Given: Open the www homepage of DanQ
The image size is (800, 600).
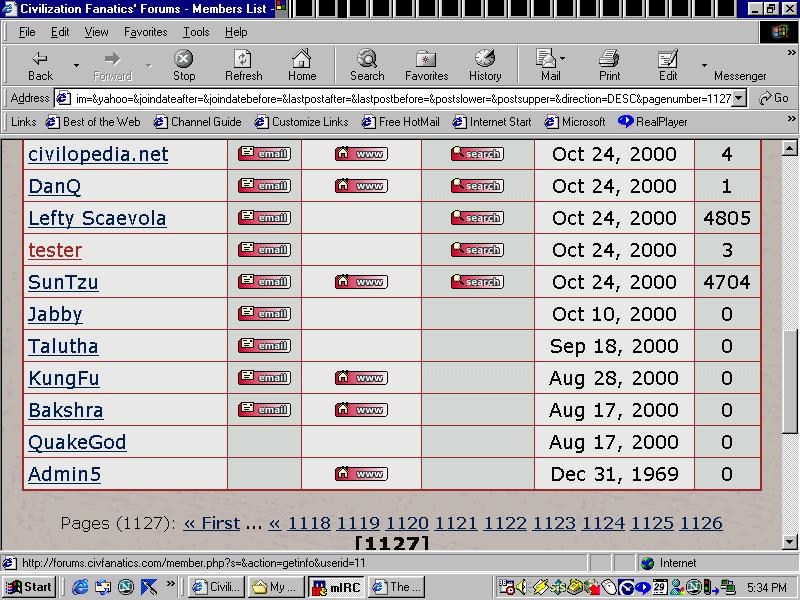Looking at the screenshot, I should pos(361,186).
